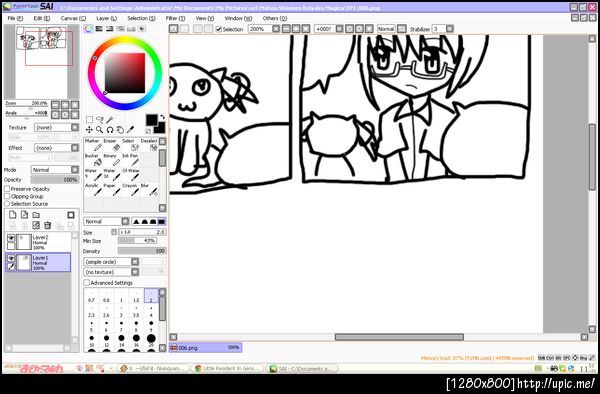
Task: Delete layer with trash can icon
Action: (47, 225)
